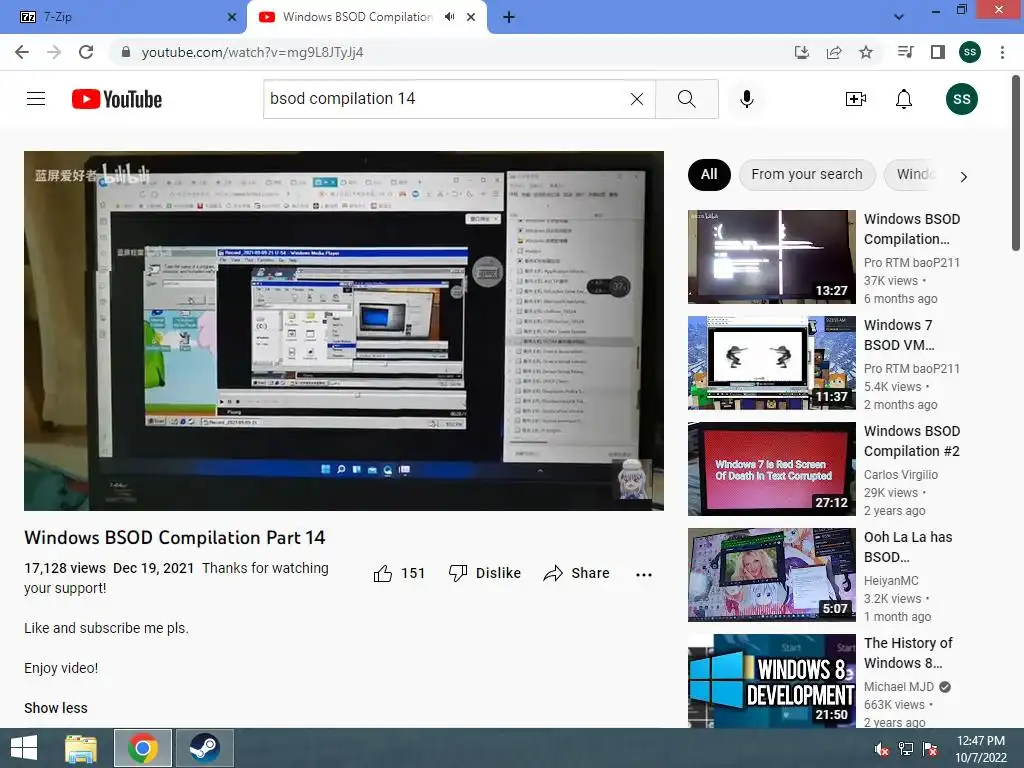
Task: Bookmark this page with the star icon
Action: (866, 52)
